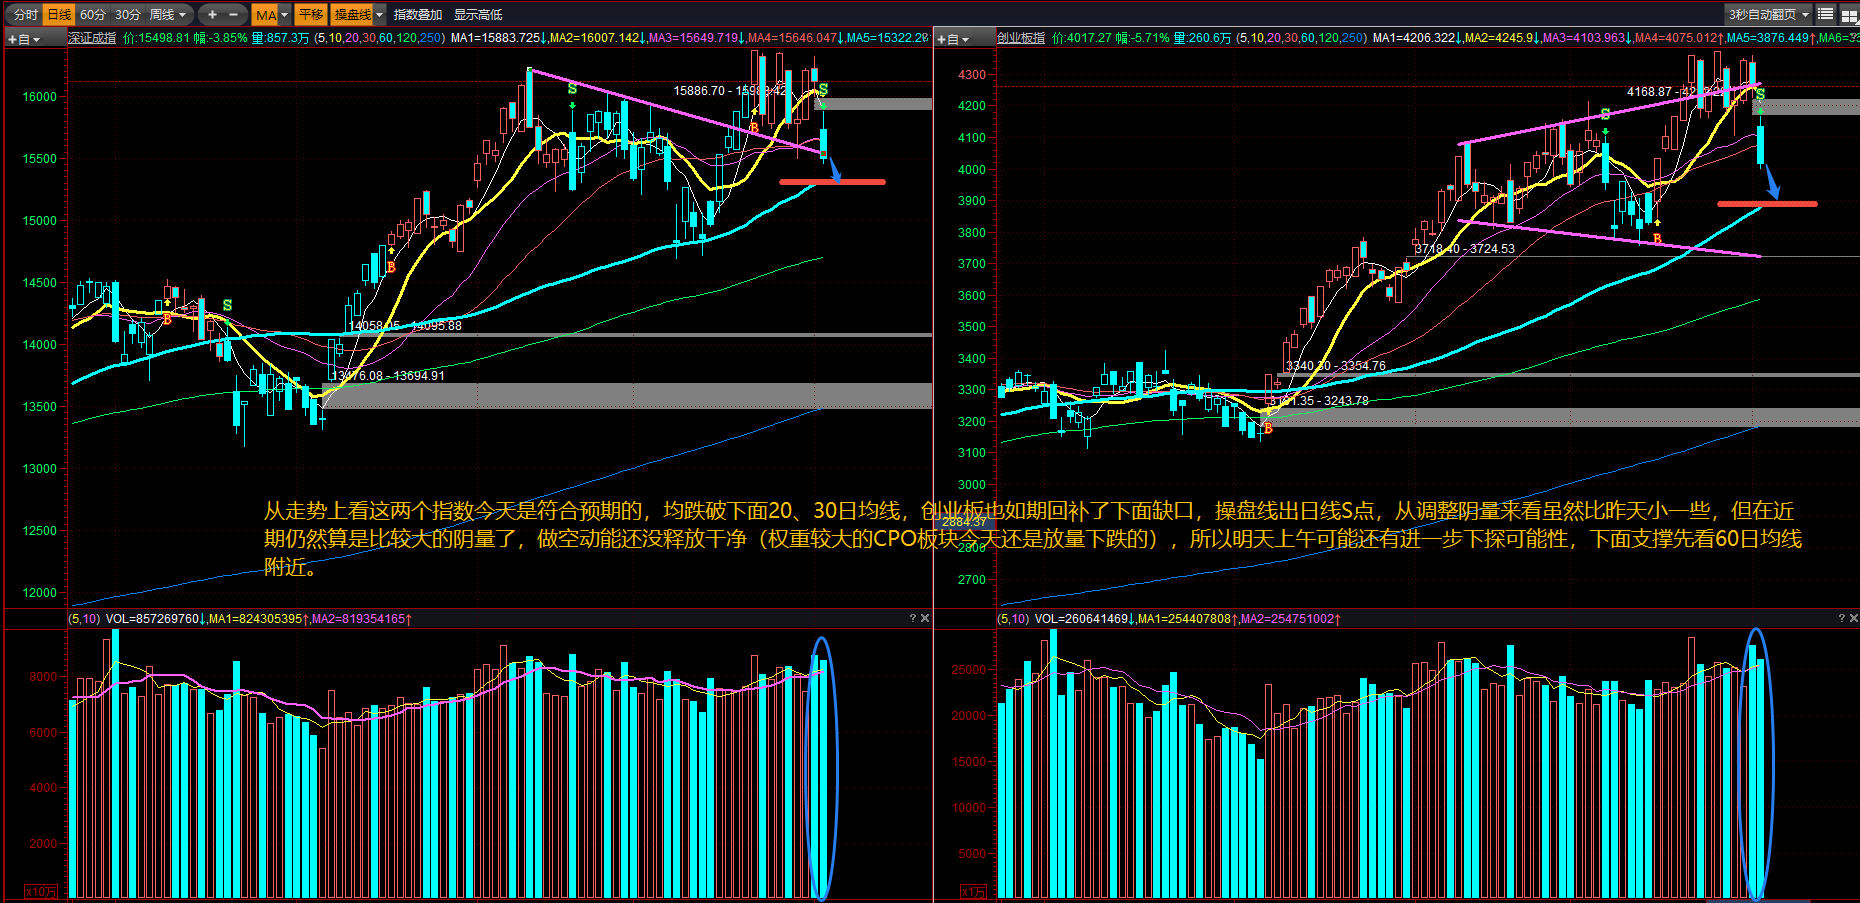Click MA1=15883.725 value on 深证成指 chart
The image size is (1860, 903).
click(496, 38)
